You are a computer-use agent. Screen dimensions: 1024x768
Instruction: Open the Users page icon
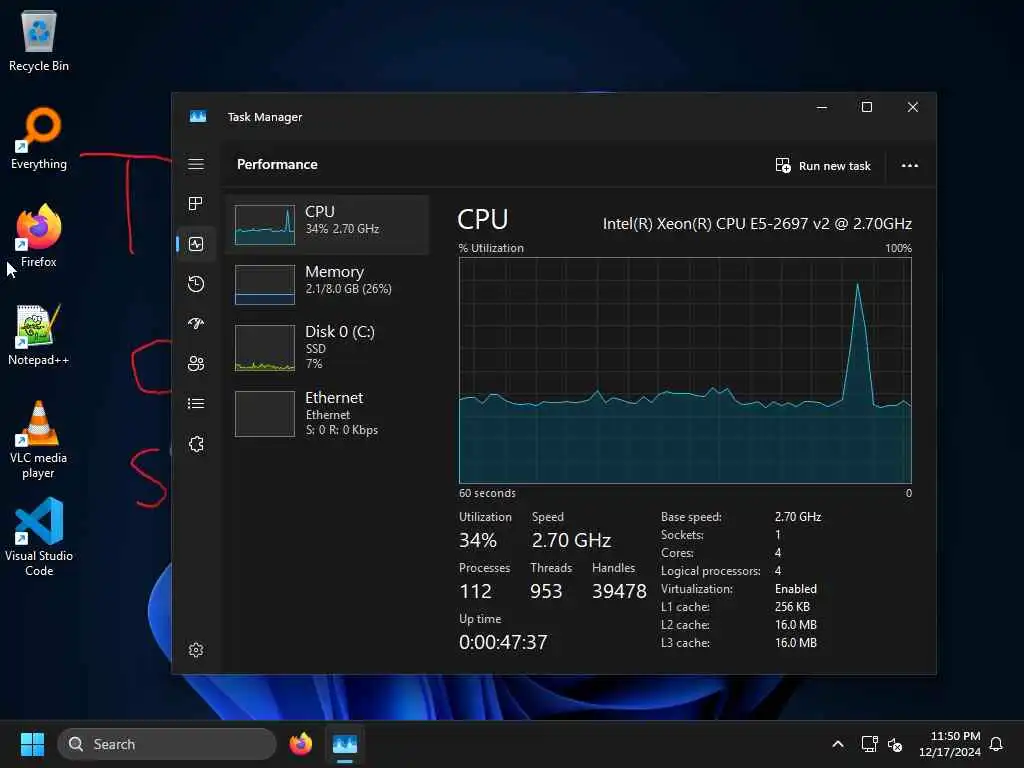[196, 364]
